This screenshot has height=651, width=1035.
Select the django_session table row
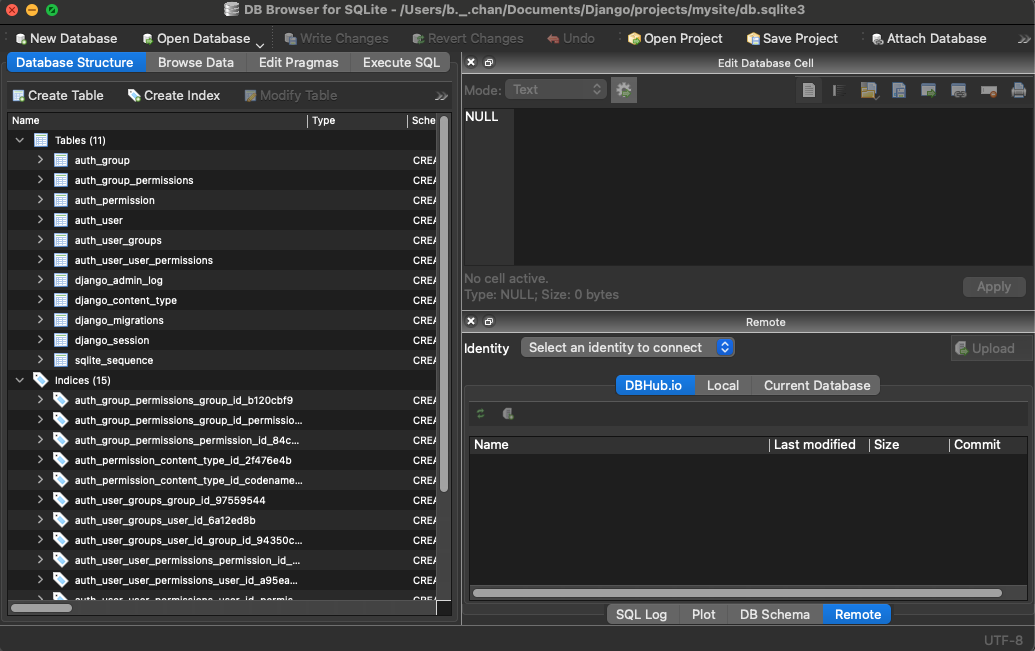[x=222, y=340]
